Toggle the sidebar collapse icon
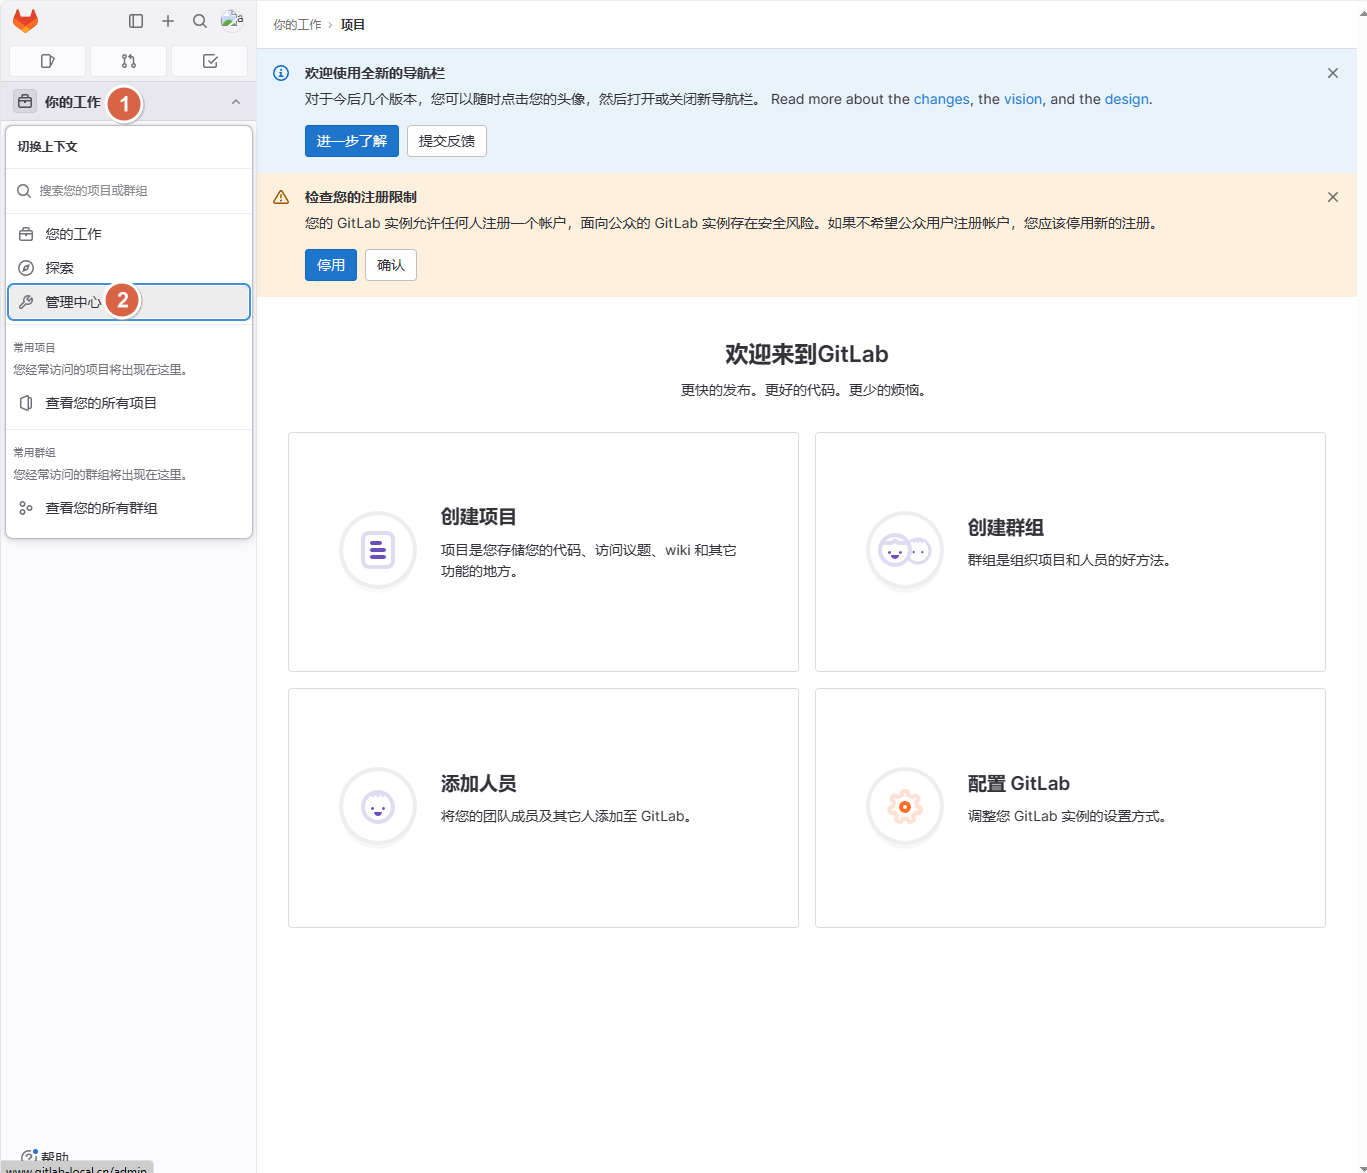 click(136, 21)
